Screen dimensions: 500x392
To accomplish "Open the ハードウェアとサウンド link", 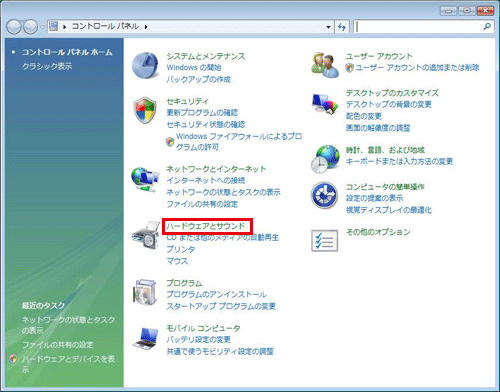I will [206, 226].
